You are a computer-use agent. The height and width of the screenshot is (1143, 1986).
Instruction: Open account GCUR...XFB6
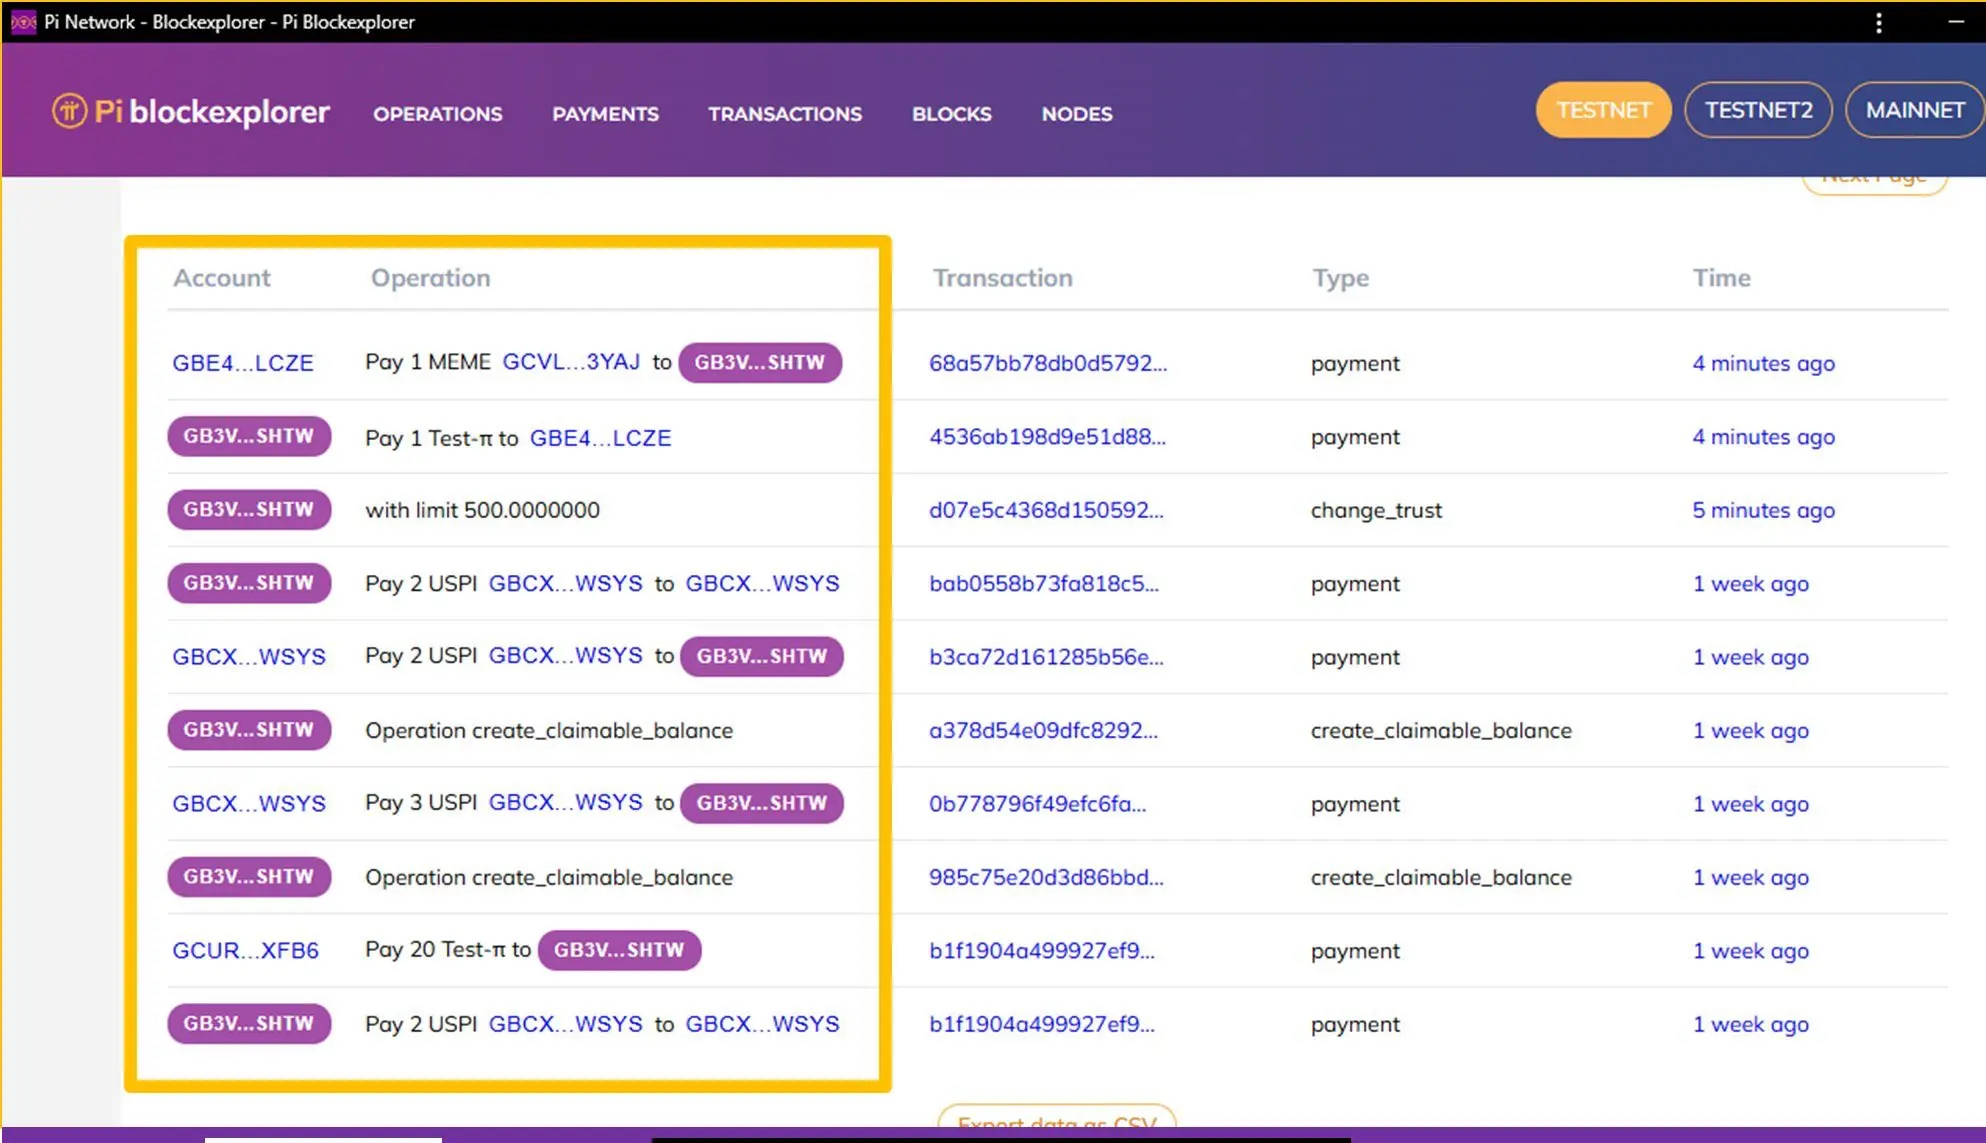(245, 950)
